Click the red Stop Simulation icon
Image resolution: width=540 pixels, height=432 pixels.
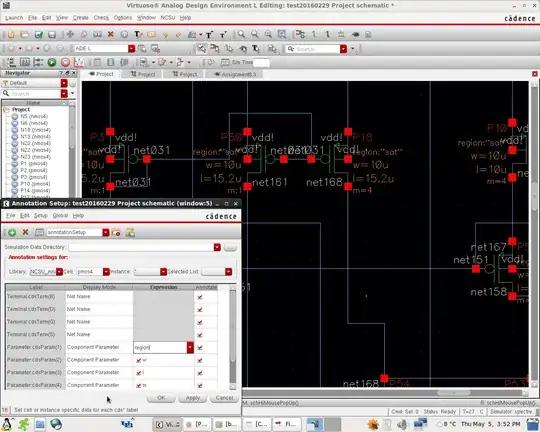pyautogui.click(x=65, y=62)
